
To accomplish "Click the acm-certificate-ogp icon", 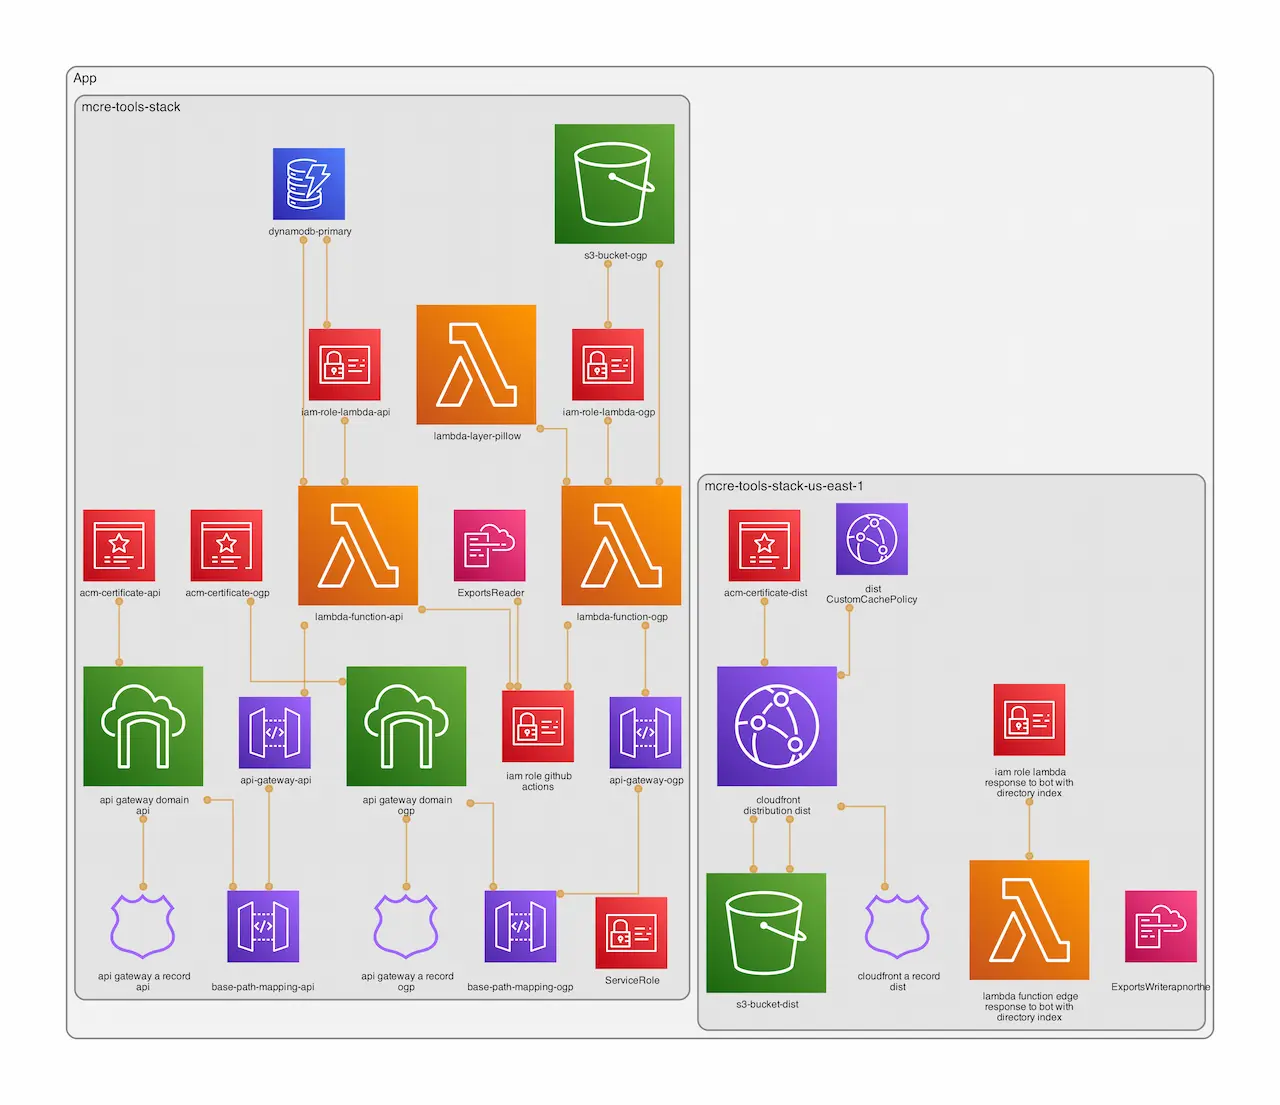I will [x=227, y=545].
